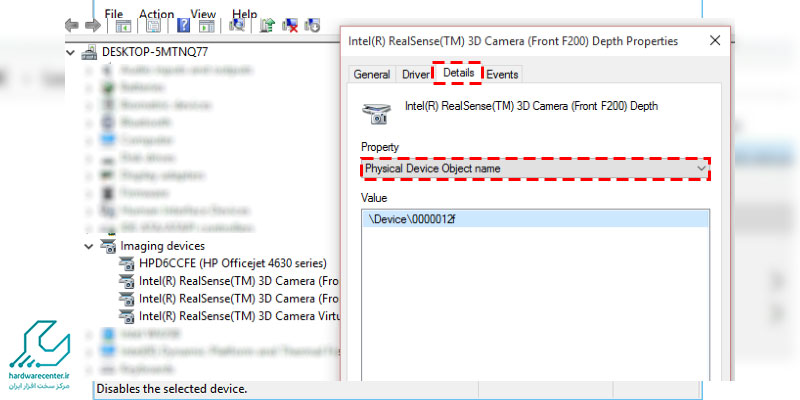Select the Details tab
800x400 pixels.
pyautogui.click(x=458, y=73)
